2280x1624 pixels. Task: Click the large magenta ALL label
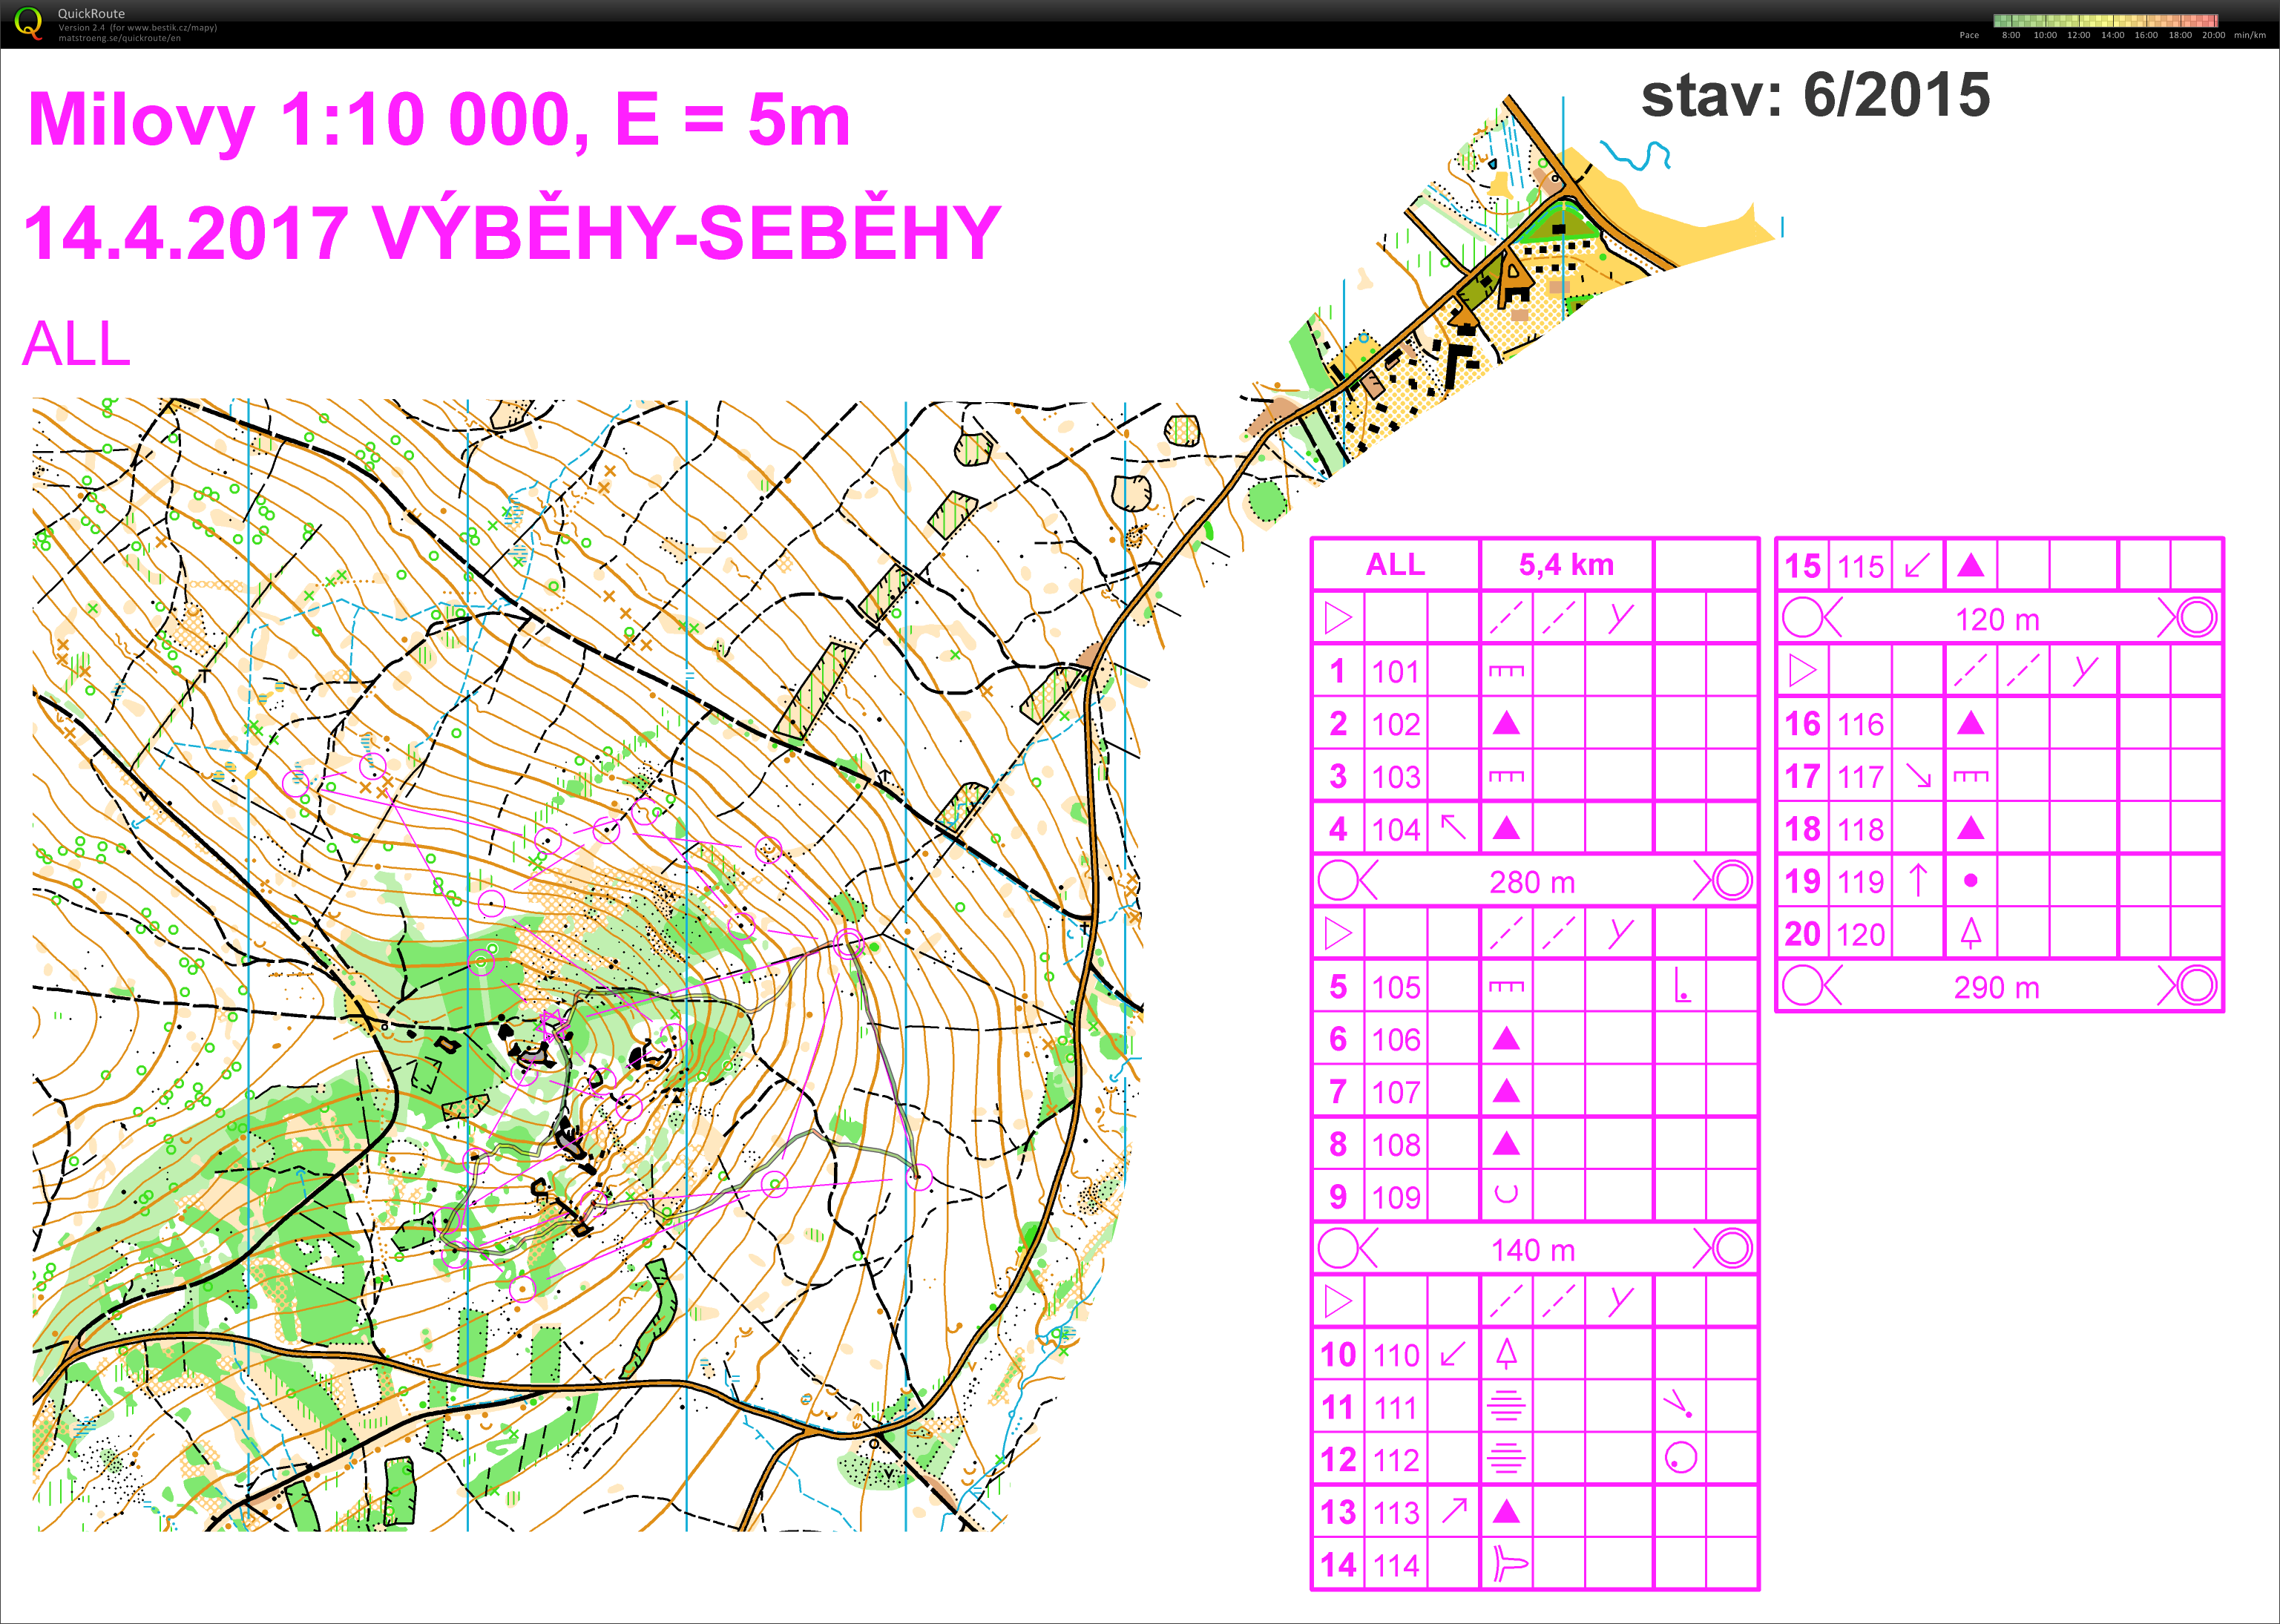click(x=76, y=344)
